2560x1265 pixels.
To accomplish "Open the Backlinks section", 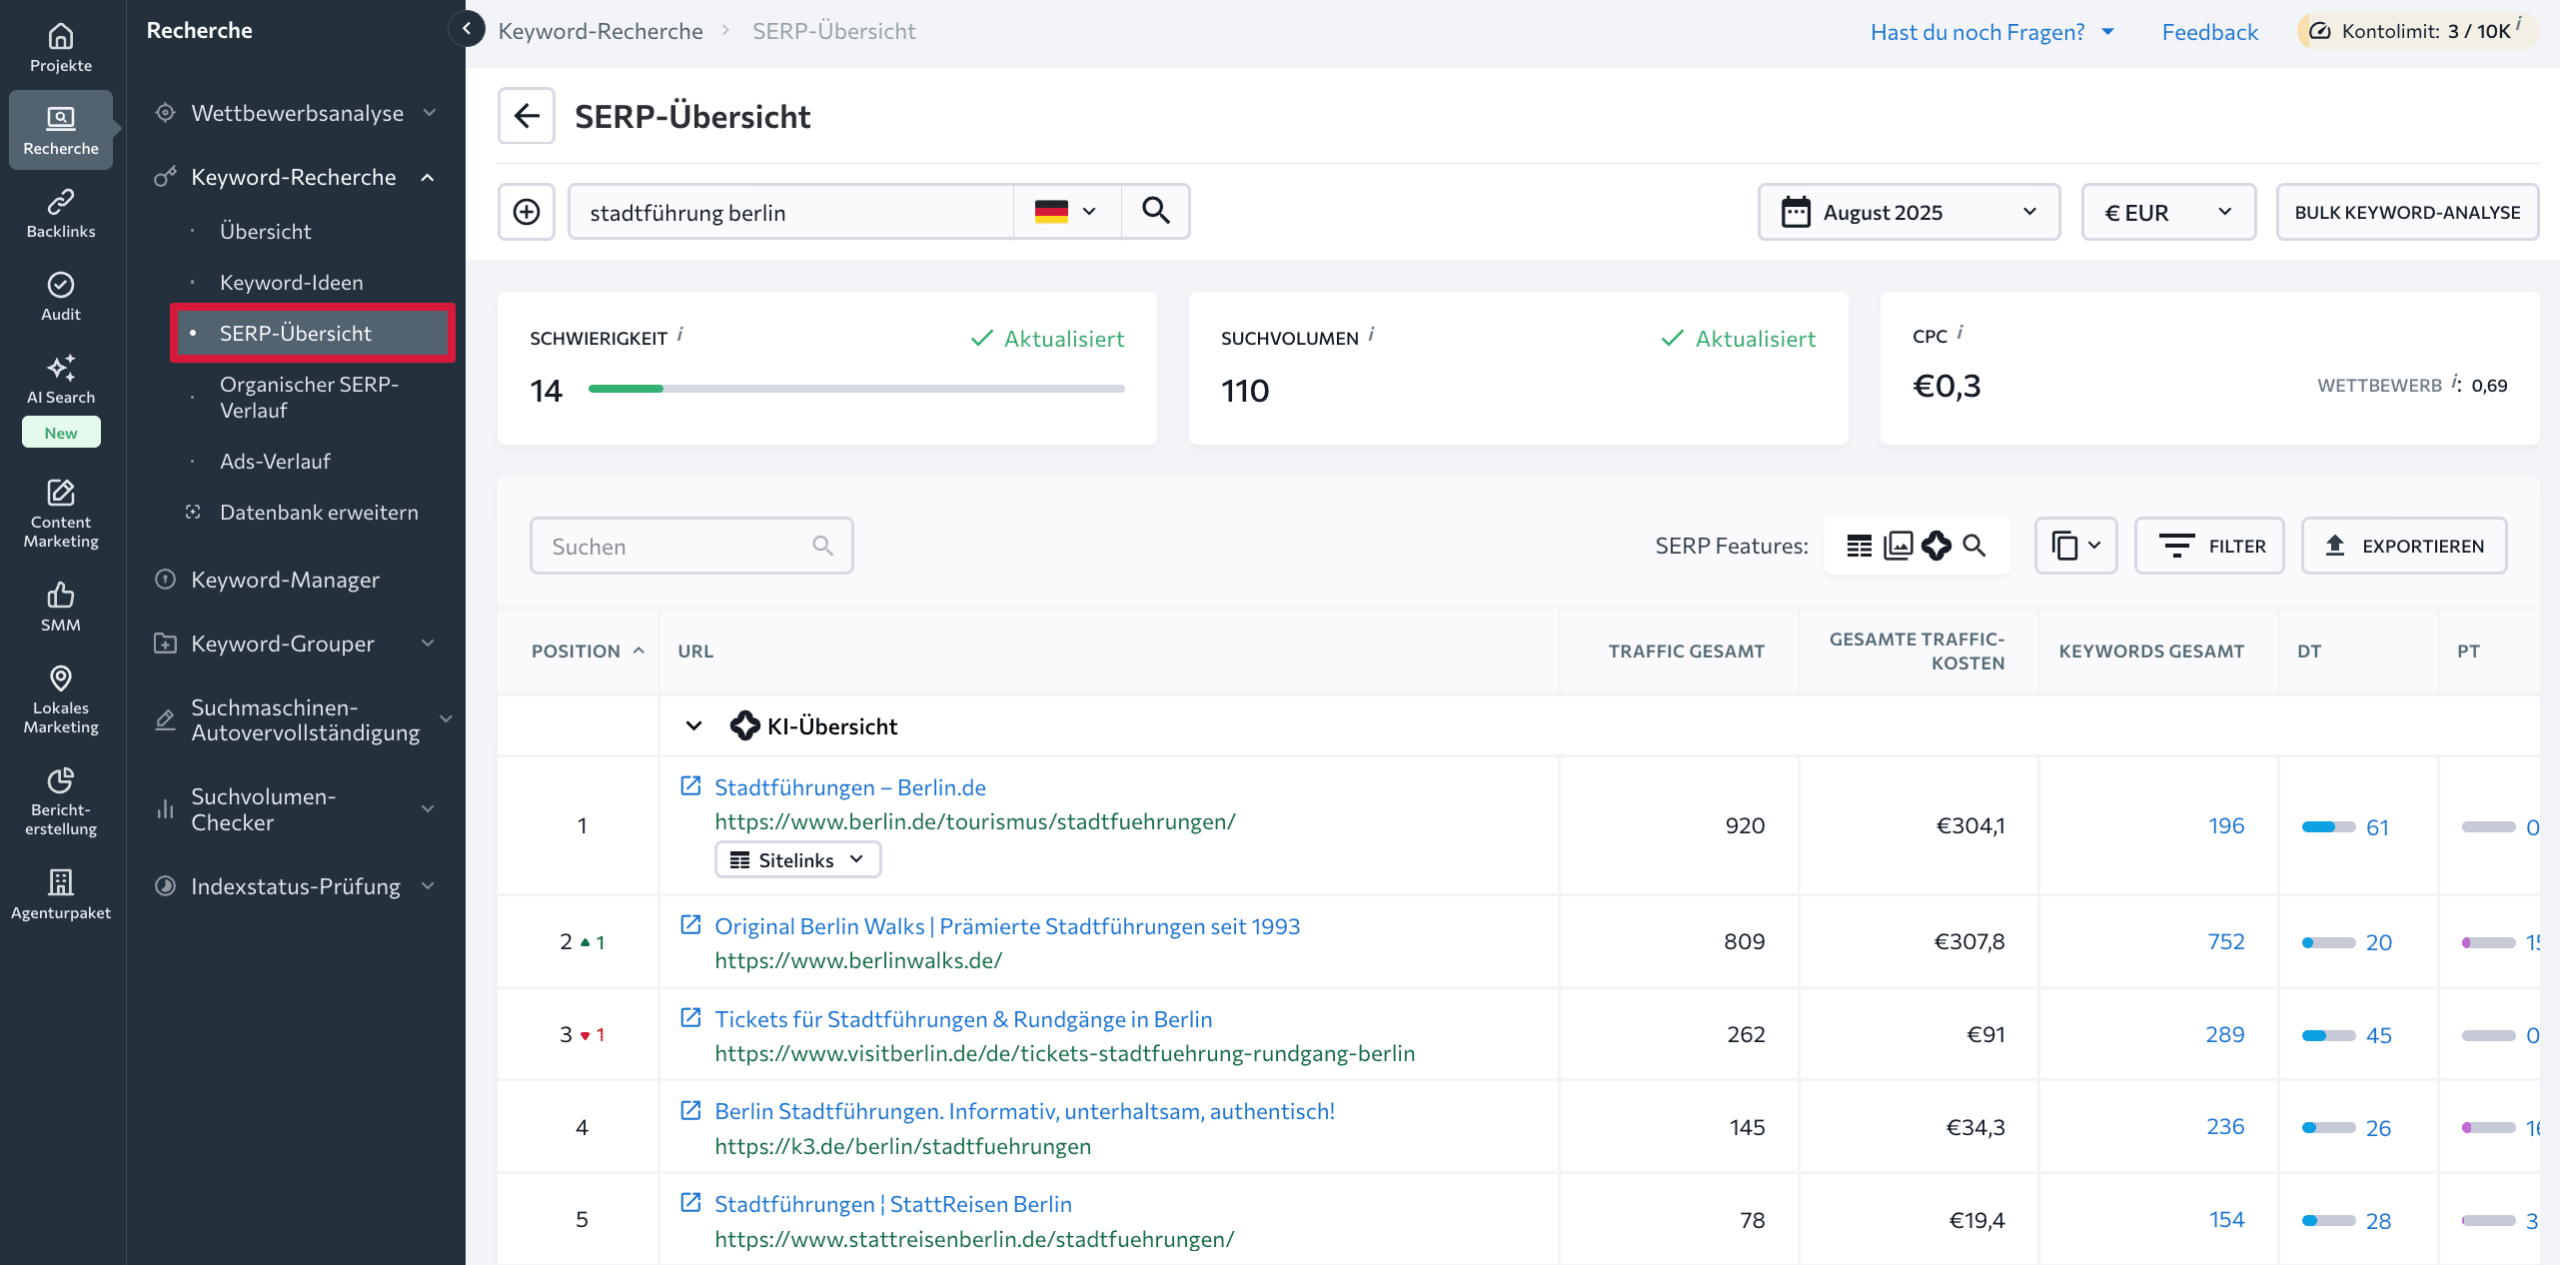I will [x=61, y=214].
